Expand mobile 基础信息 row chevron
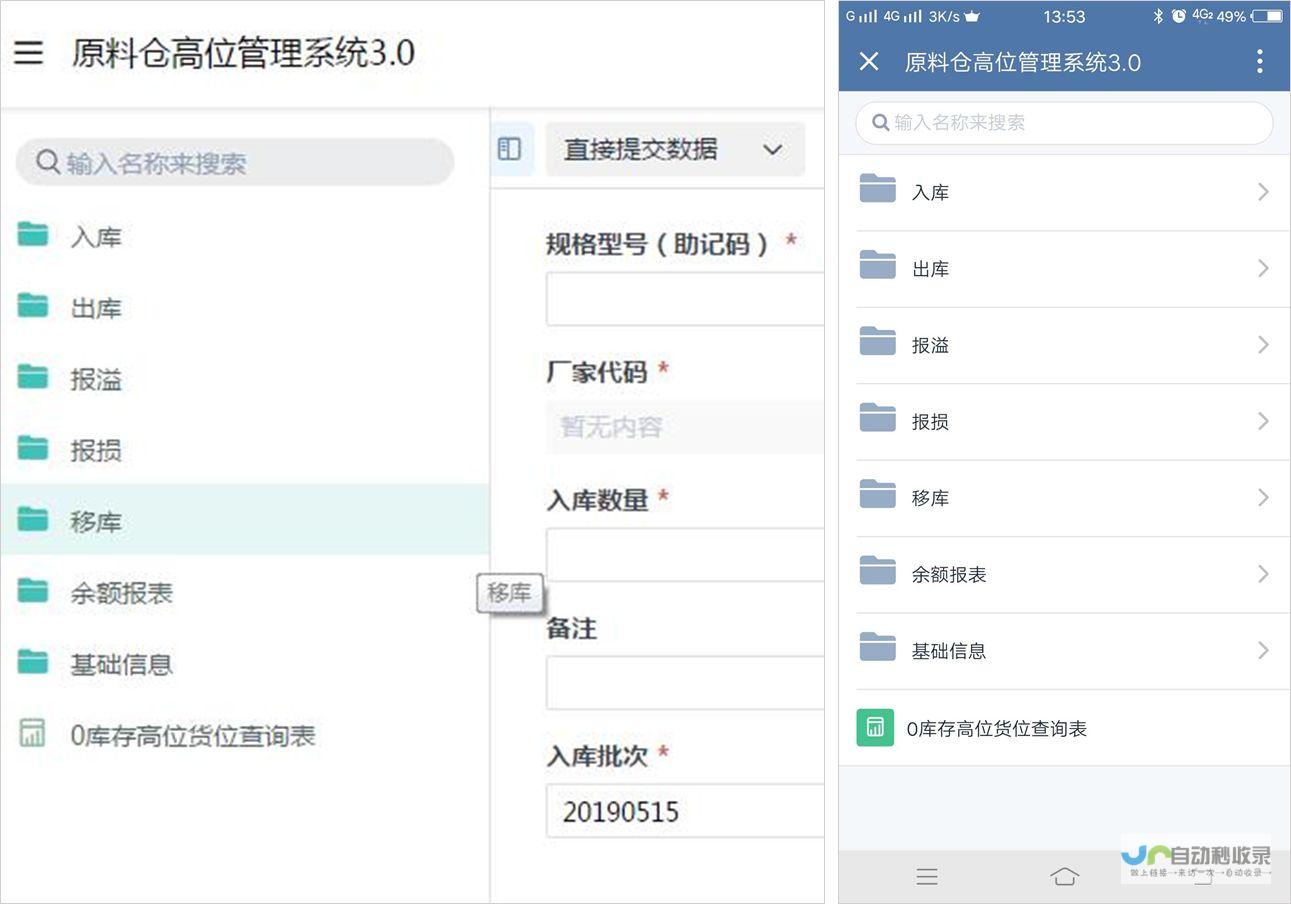Viewport: 1291px width, 904px height. click(x=1263, y=650)
